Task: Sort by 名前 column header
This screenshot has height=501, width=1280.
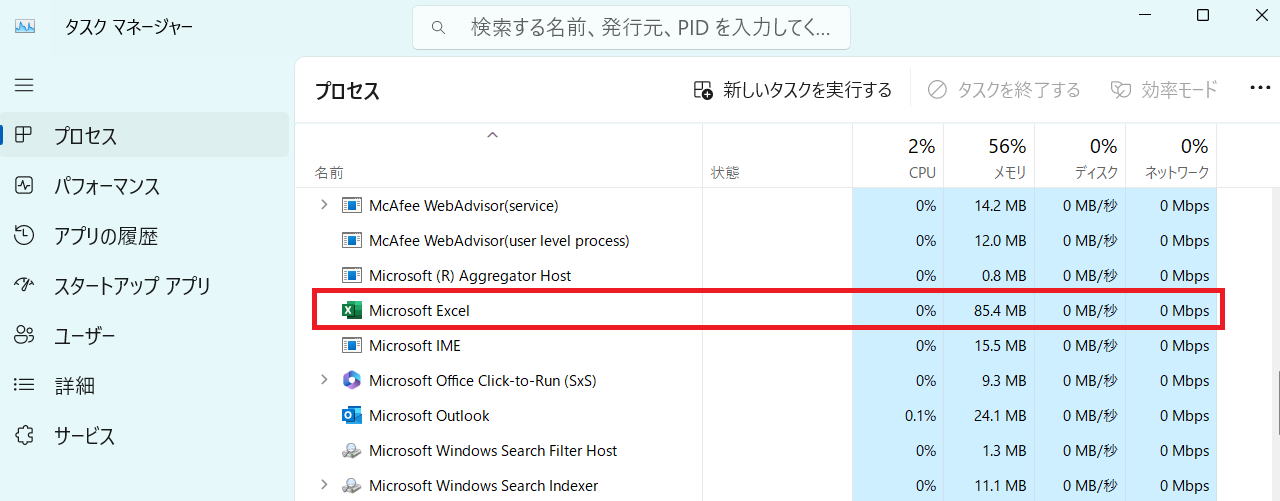Action: click(x=500, y=156)
